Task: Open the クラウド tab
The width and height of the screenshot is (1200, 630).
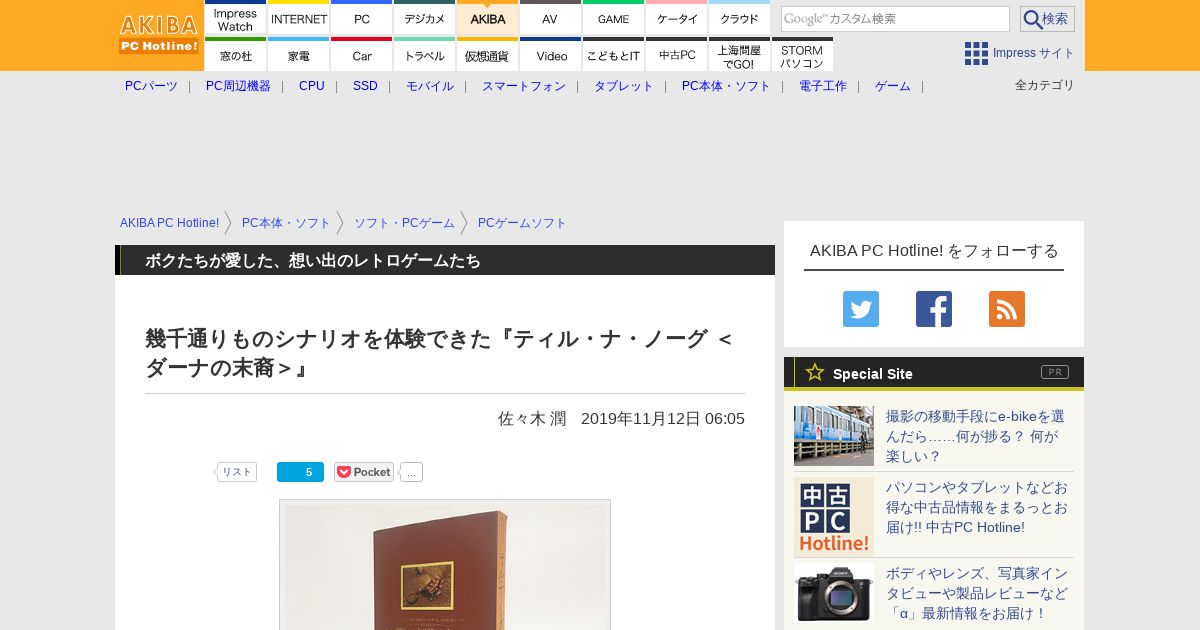Action: (740, 18)
